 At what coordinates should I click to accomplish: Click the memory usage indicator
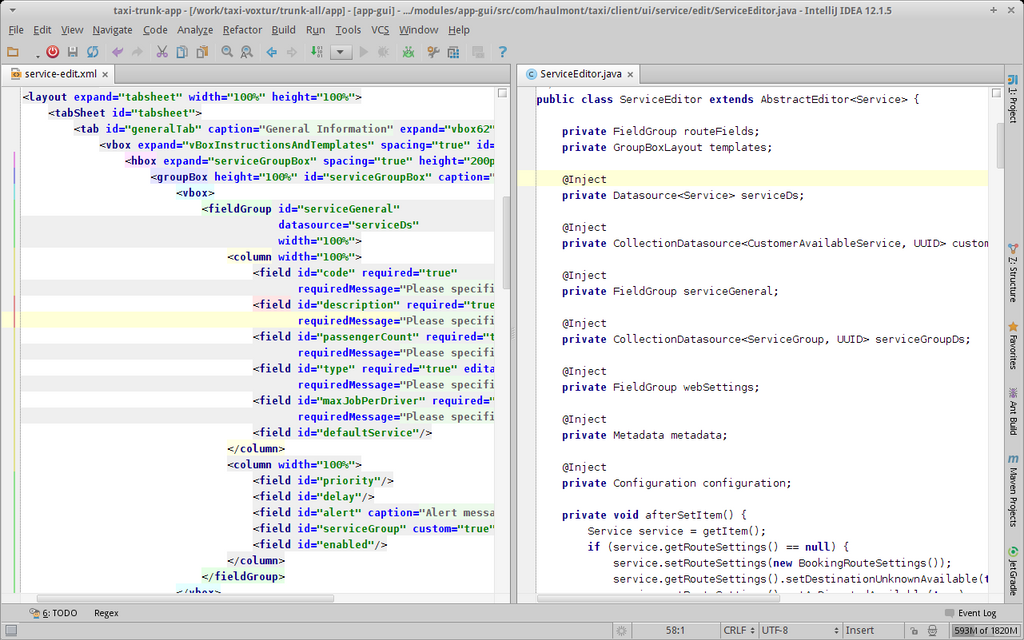(984, 631)
